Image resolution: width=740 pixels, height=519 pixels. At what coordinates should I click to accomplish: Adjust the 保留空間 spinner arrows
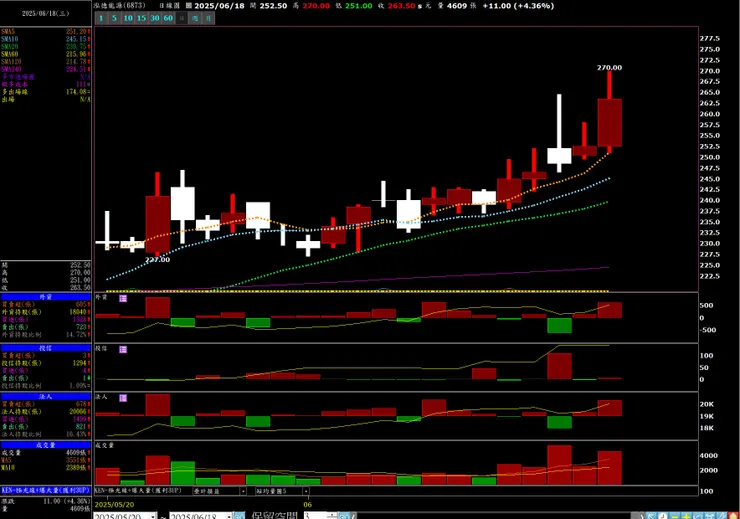332,516
